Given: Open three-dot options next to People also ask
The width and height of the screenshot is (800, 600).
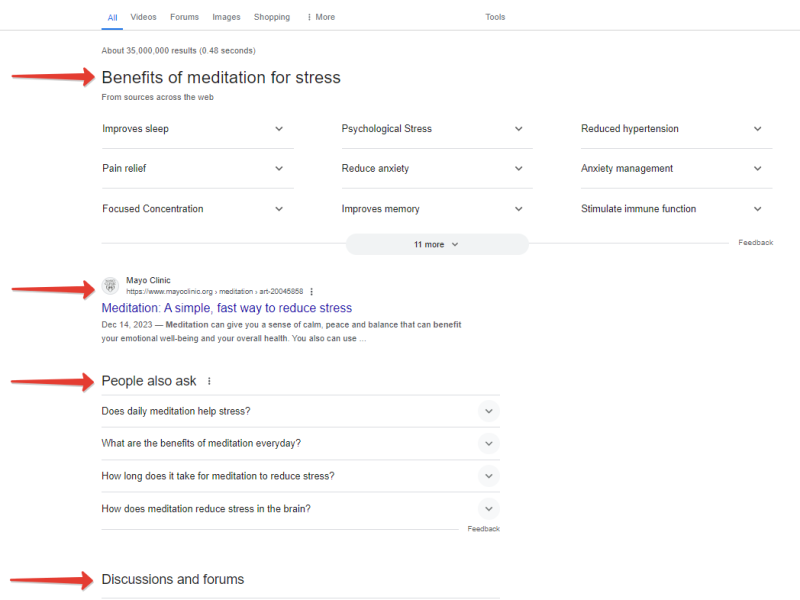Looking at the screenshot, I should [209, 381].
